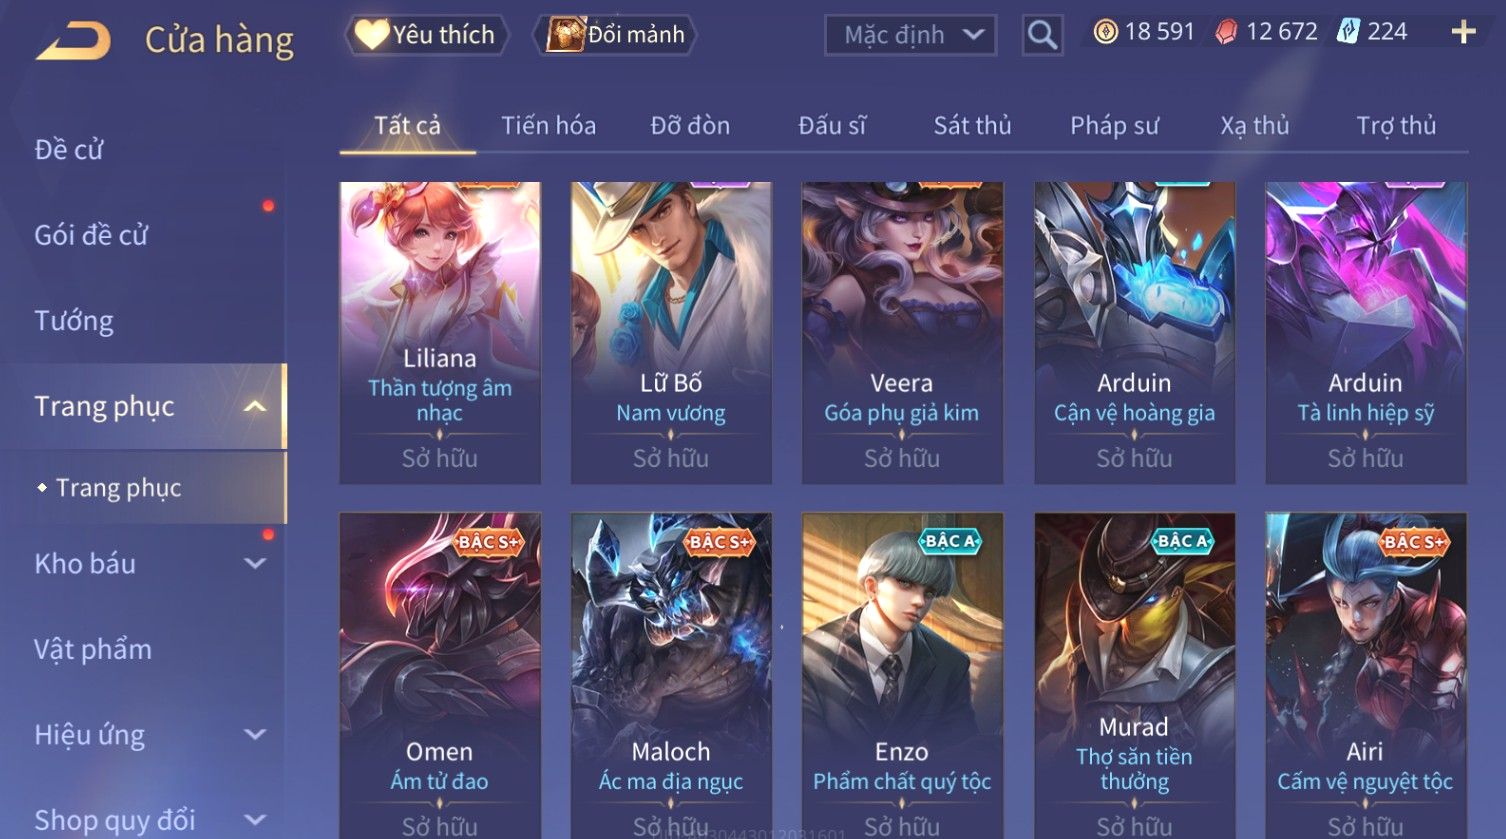Click the gold coin currency icon

tap(1105, 32)
